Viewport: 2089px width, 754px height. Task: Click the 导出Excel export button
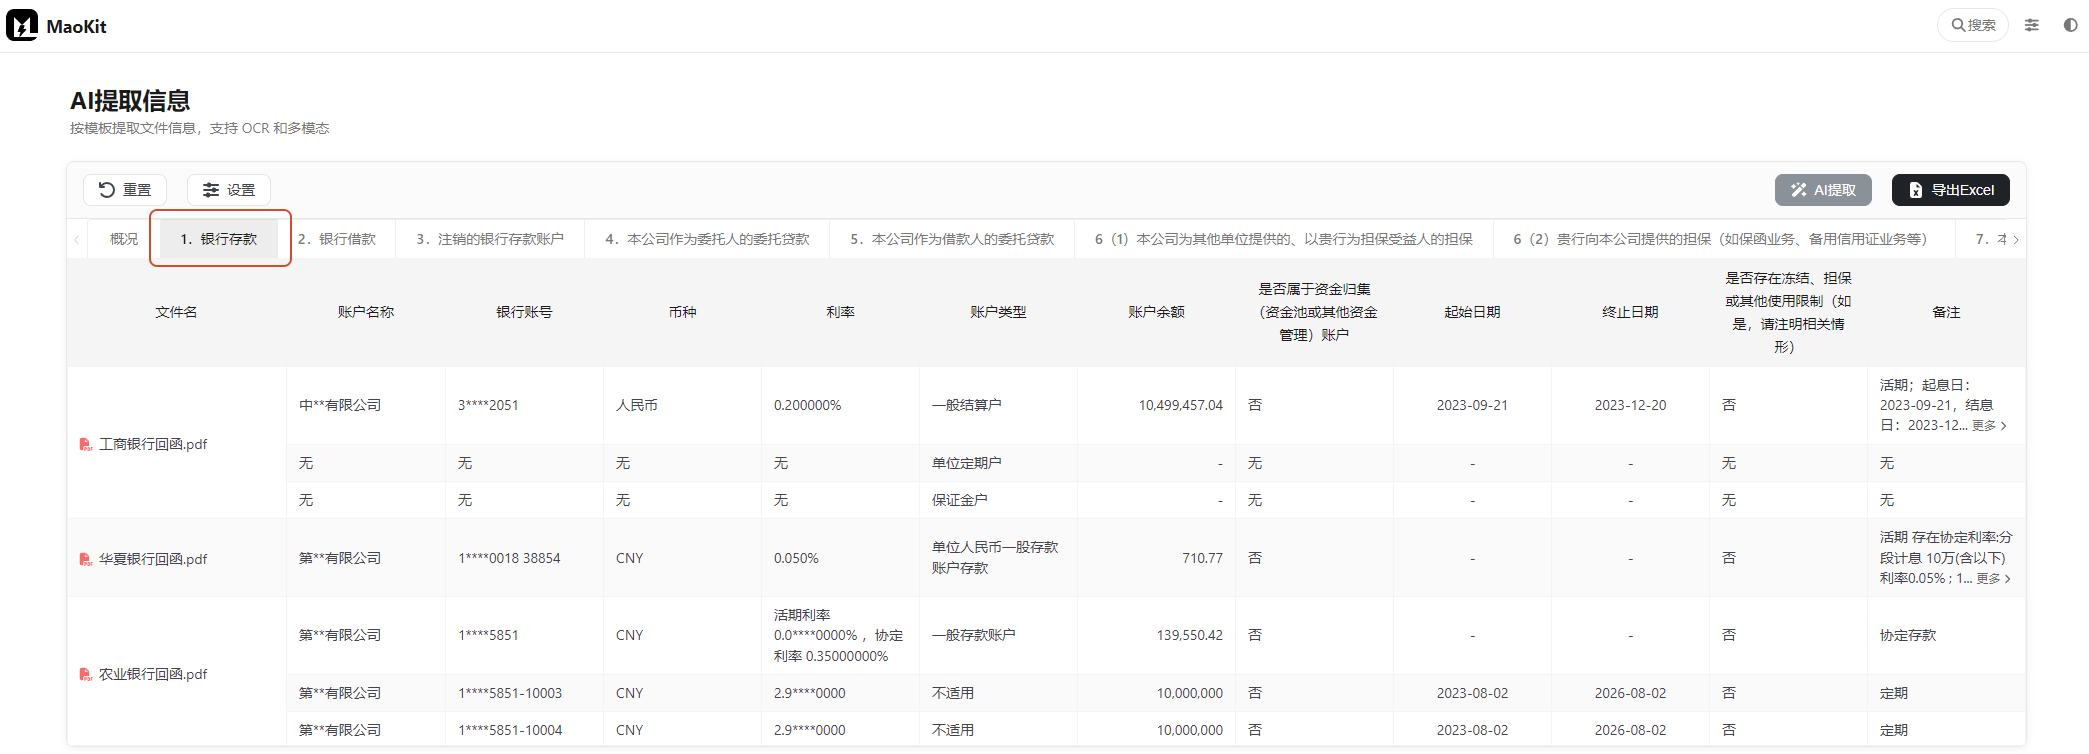(1951, 190)
